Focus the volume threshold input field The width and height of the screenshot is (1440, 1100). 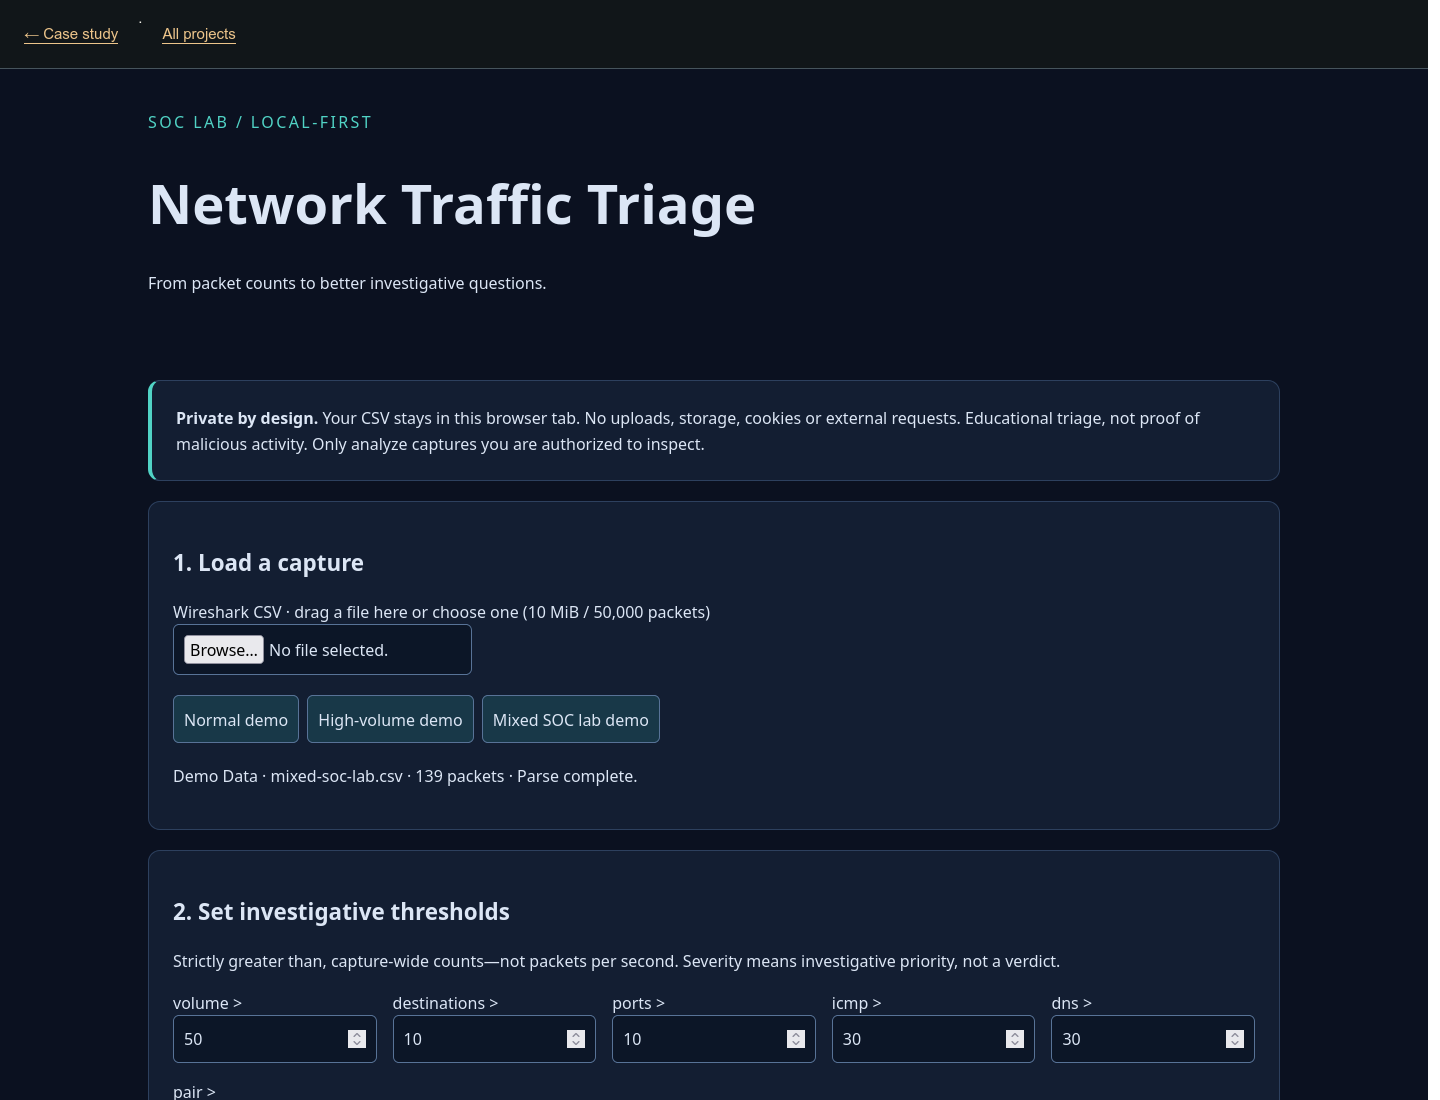pos(275,1039)
